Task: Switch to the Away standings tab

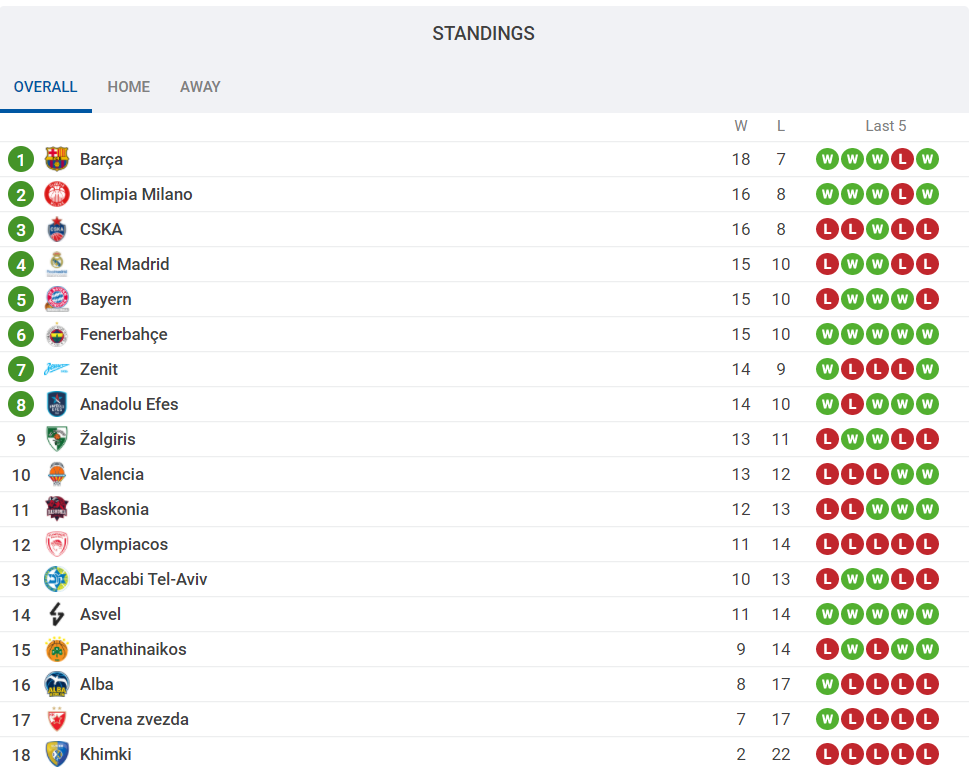Action: coord(200,87)
